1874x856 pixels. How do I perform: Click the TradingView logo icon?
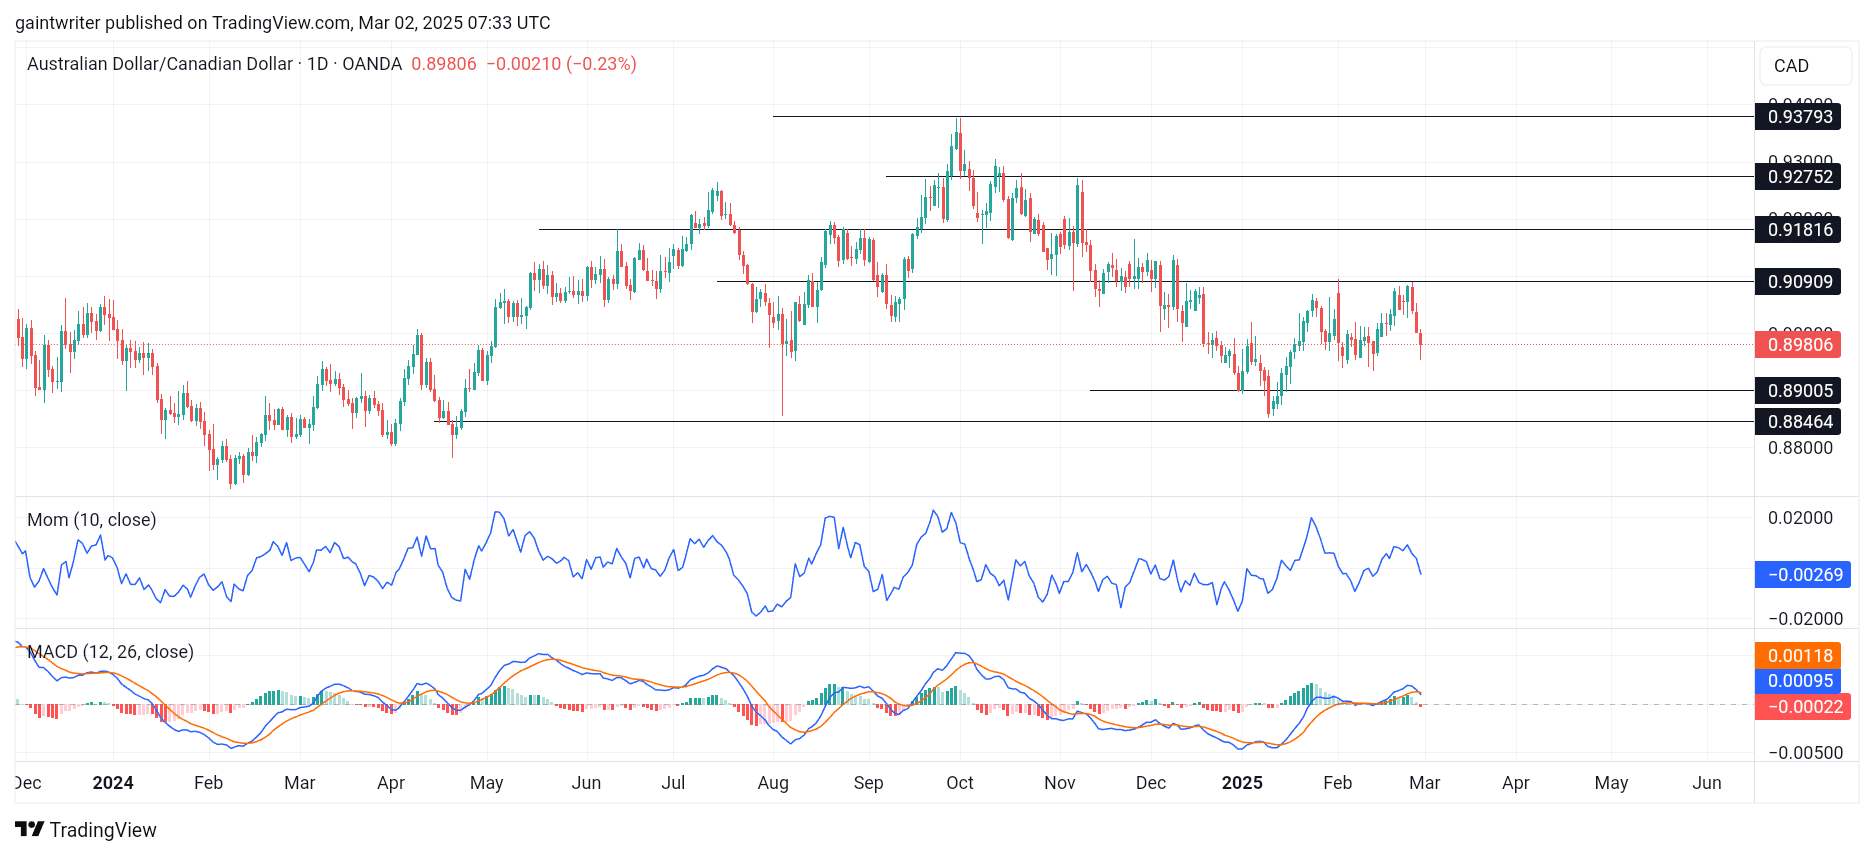coord(29,829)
